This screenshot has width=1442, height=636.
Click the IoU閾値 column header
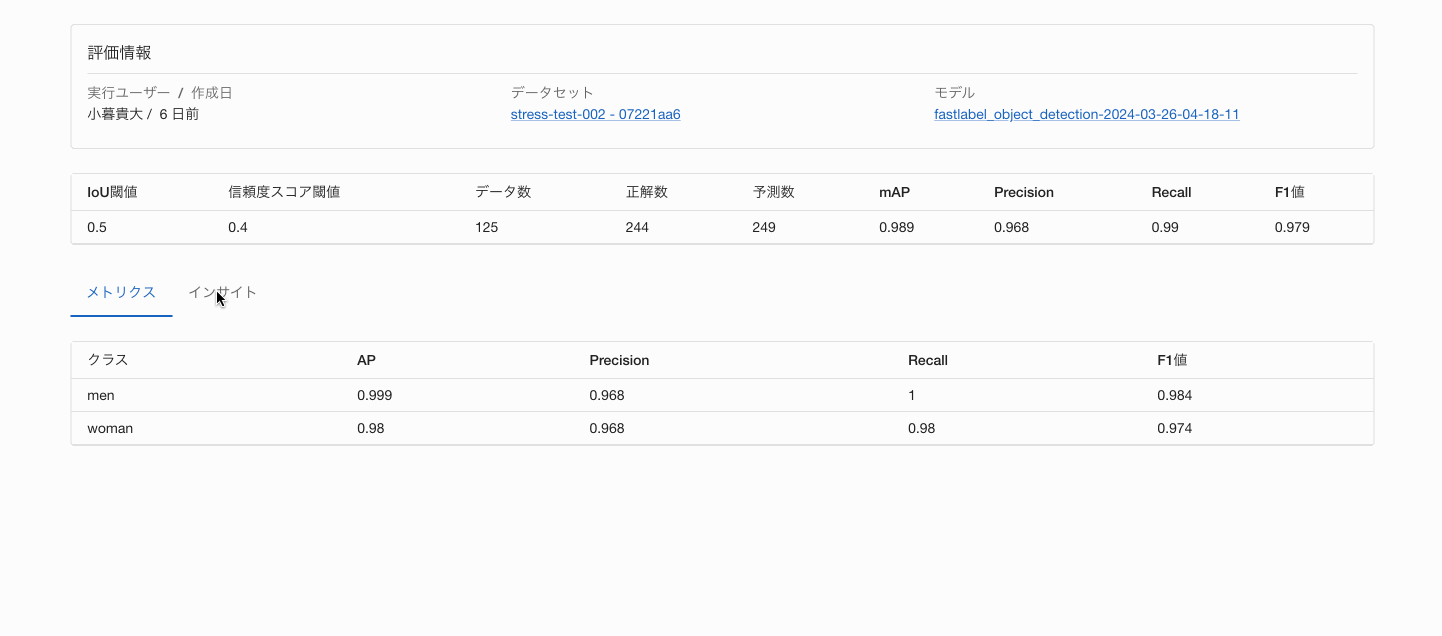(112, 192)
